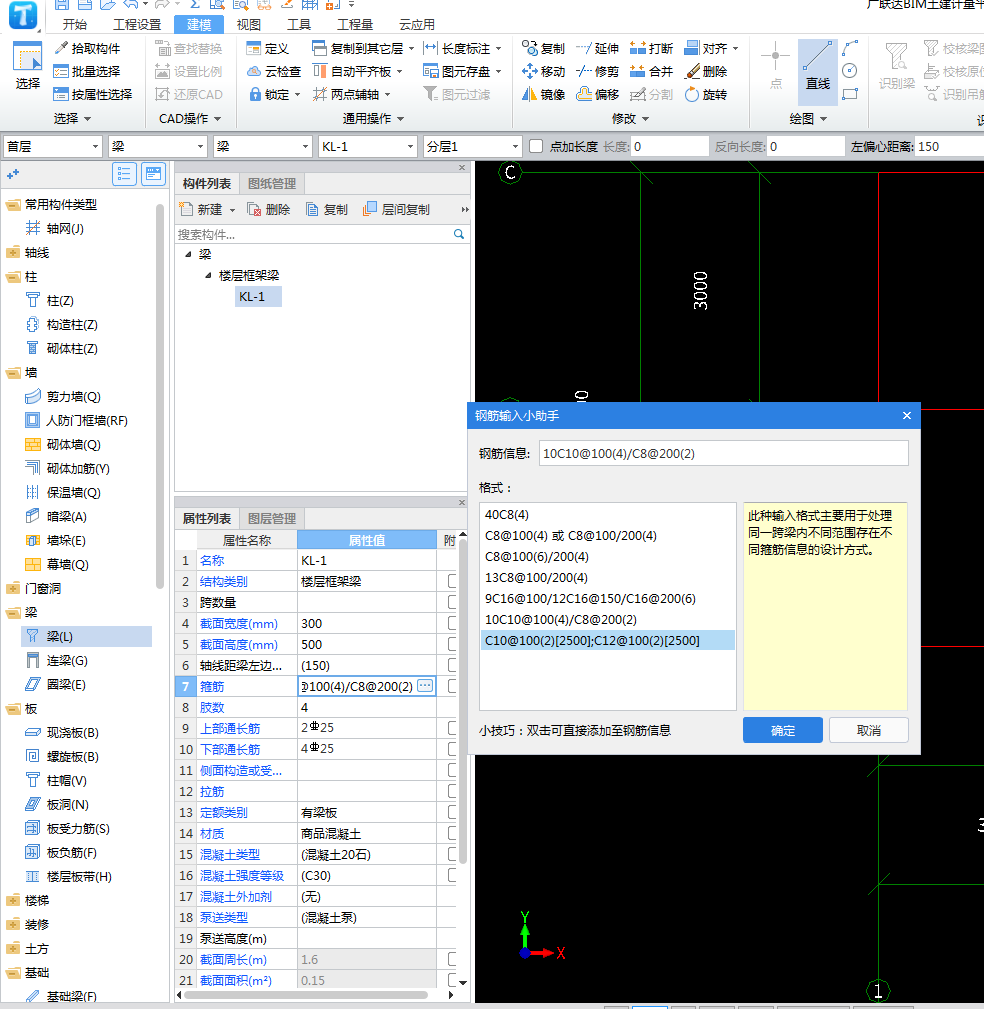Choose the circle drawing tool
The width and height of the screenshot is (984, 1009).
click(x=849, y=71)
